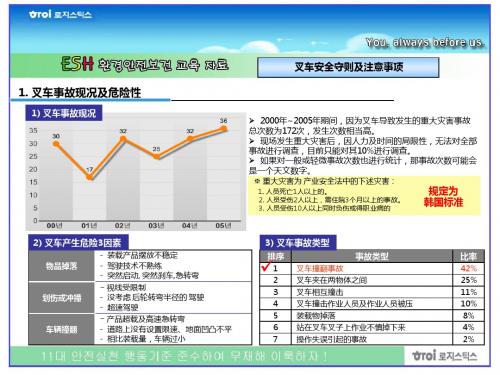Click the red 42% ratio cell

coord(469,268)
